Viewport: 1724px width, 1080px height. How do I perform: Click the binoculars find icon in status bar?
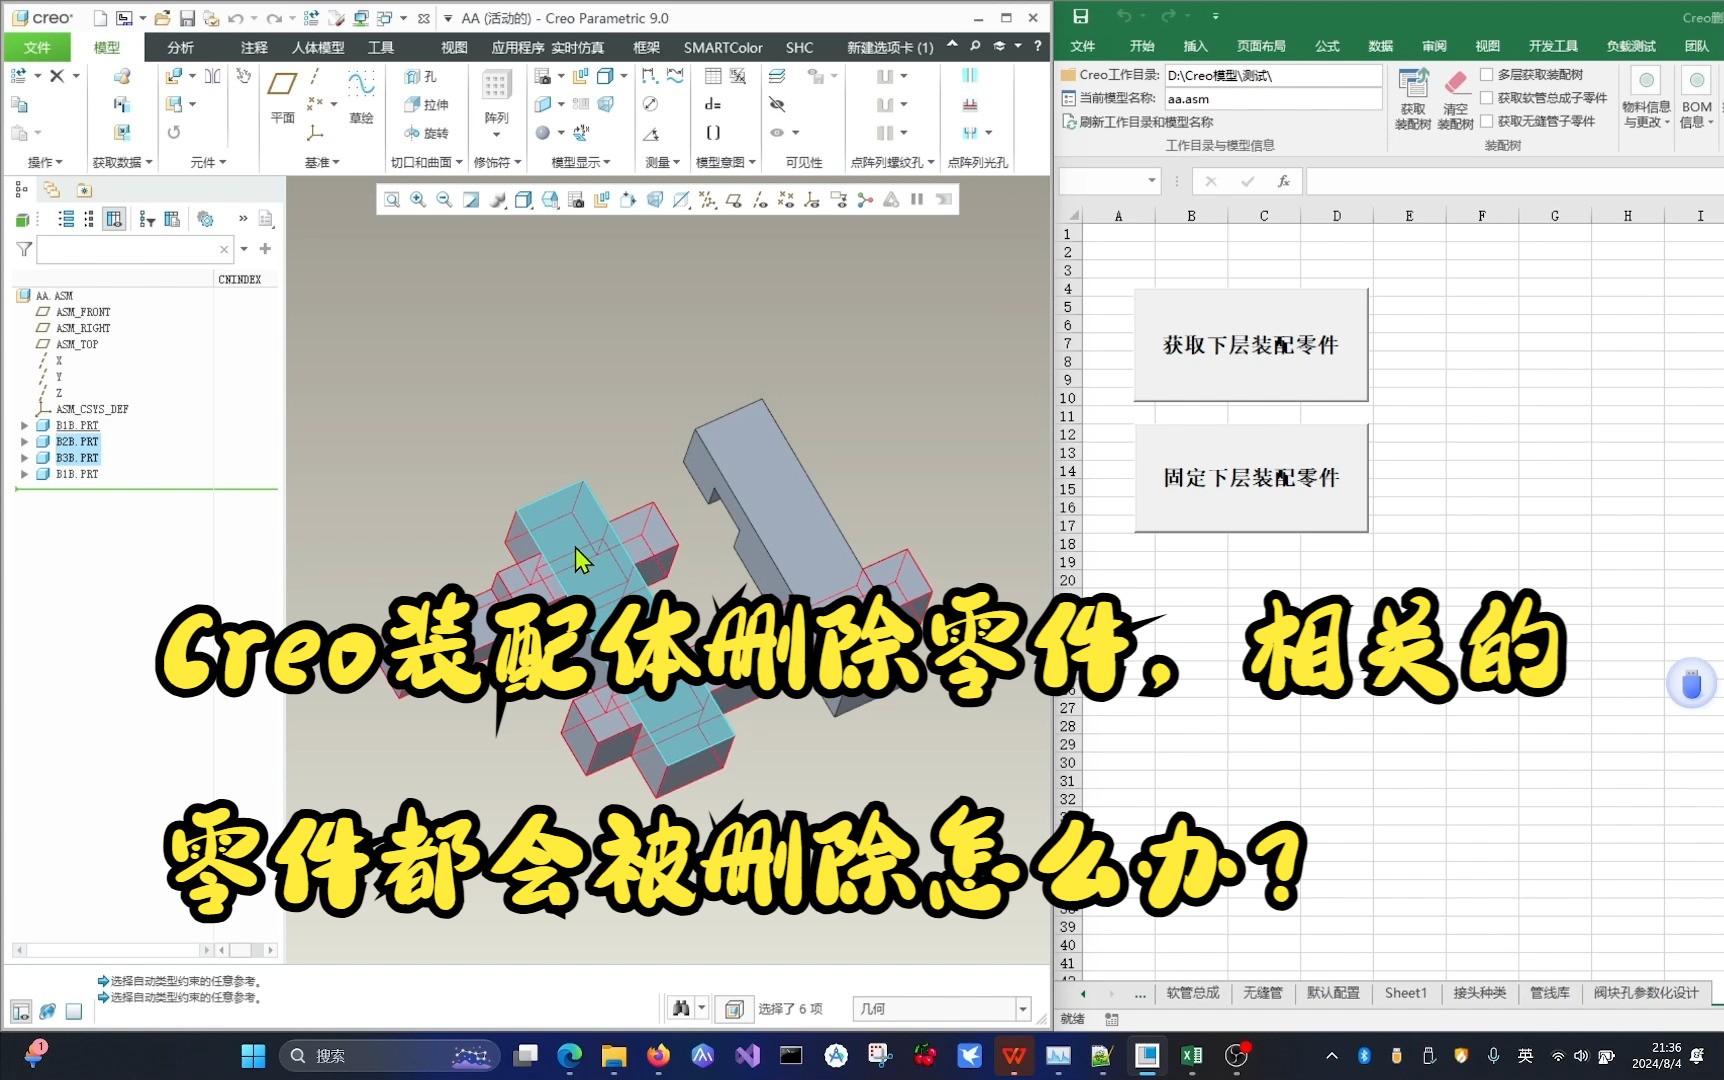point(681,1008)
